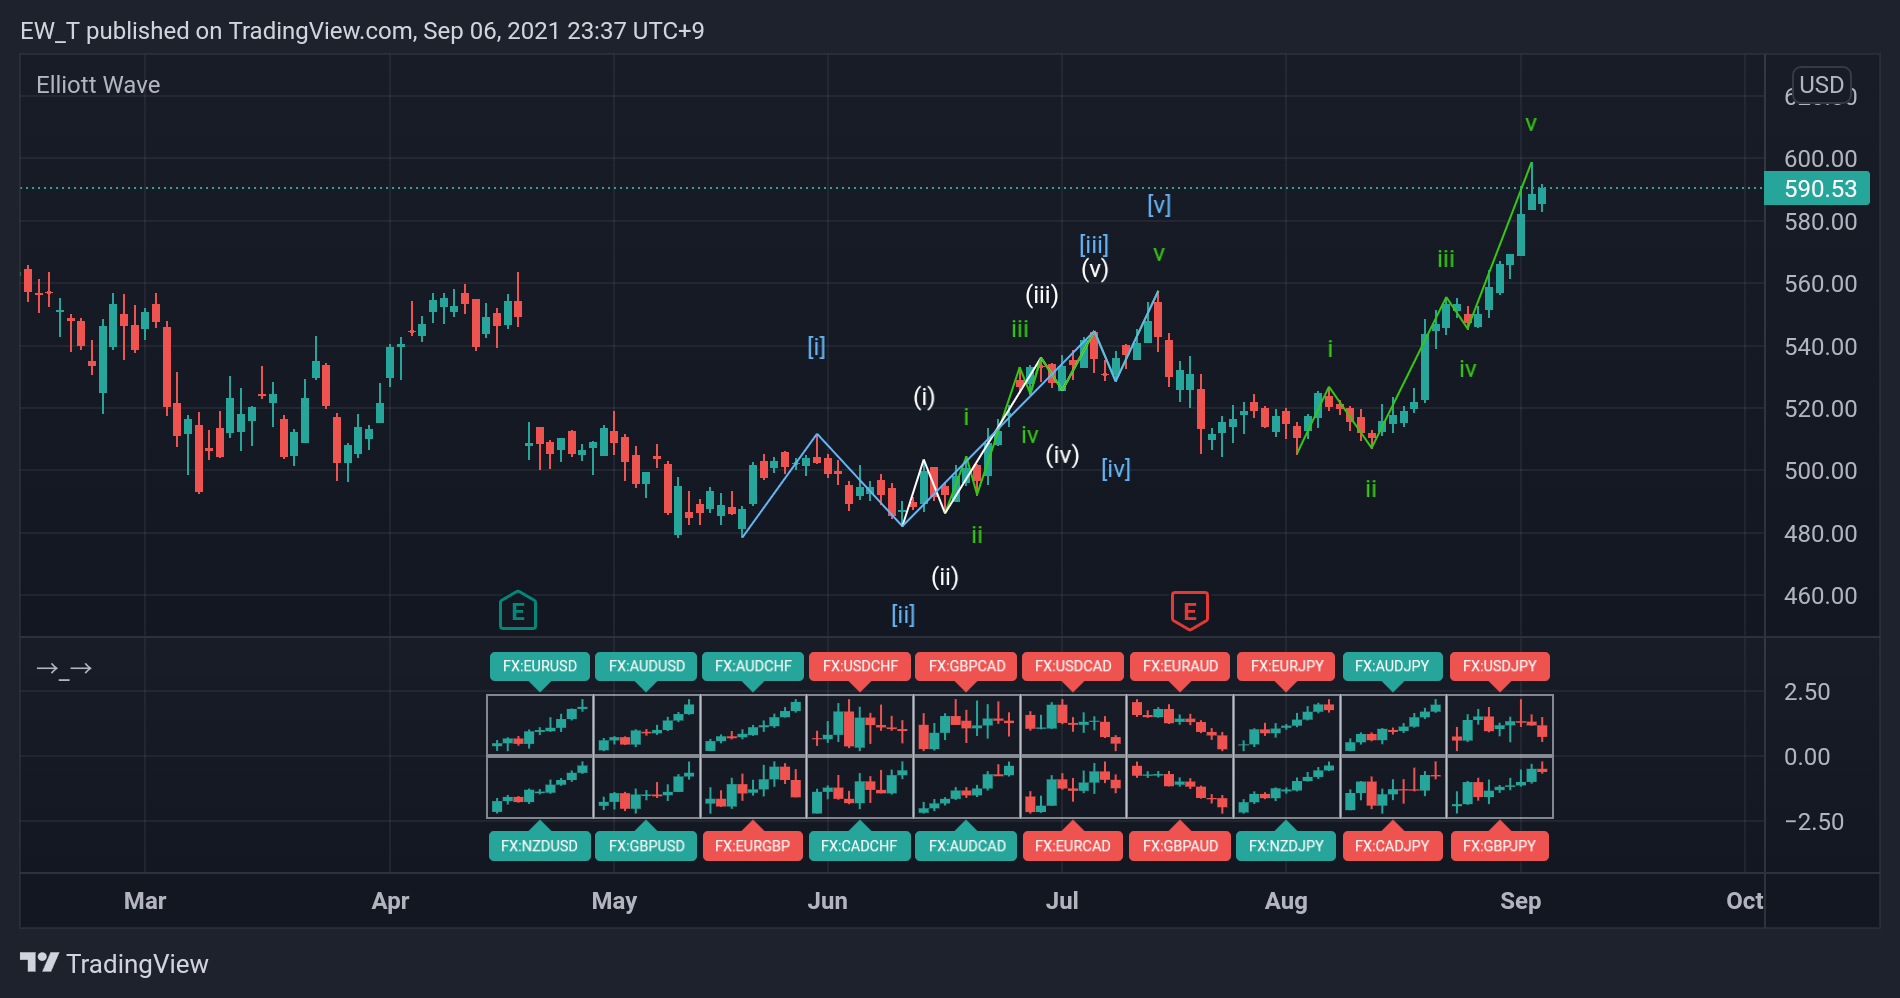This screenshot has height=998, width=1900.
Task: Click the red earnings E marker
Action: tap(1190, 611)
